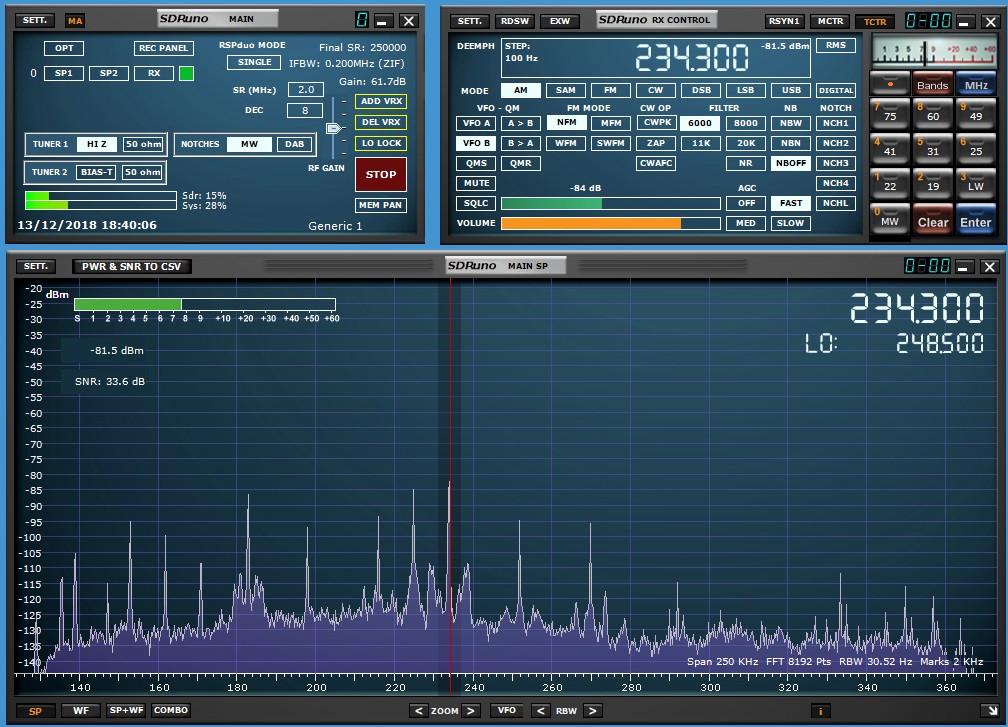Open SETT. in Main SP window
1008x727 pixels.
[x=35, y=266]
